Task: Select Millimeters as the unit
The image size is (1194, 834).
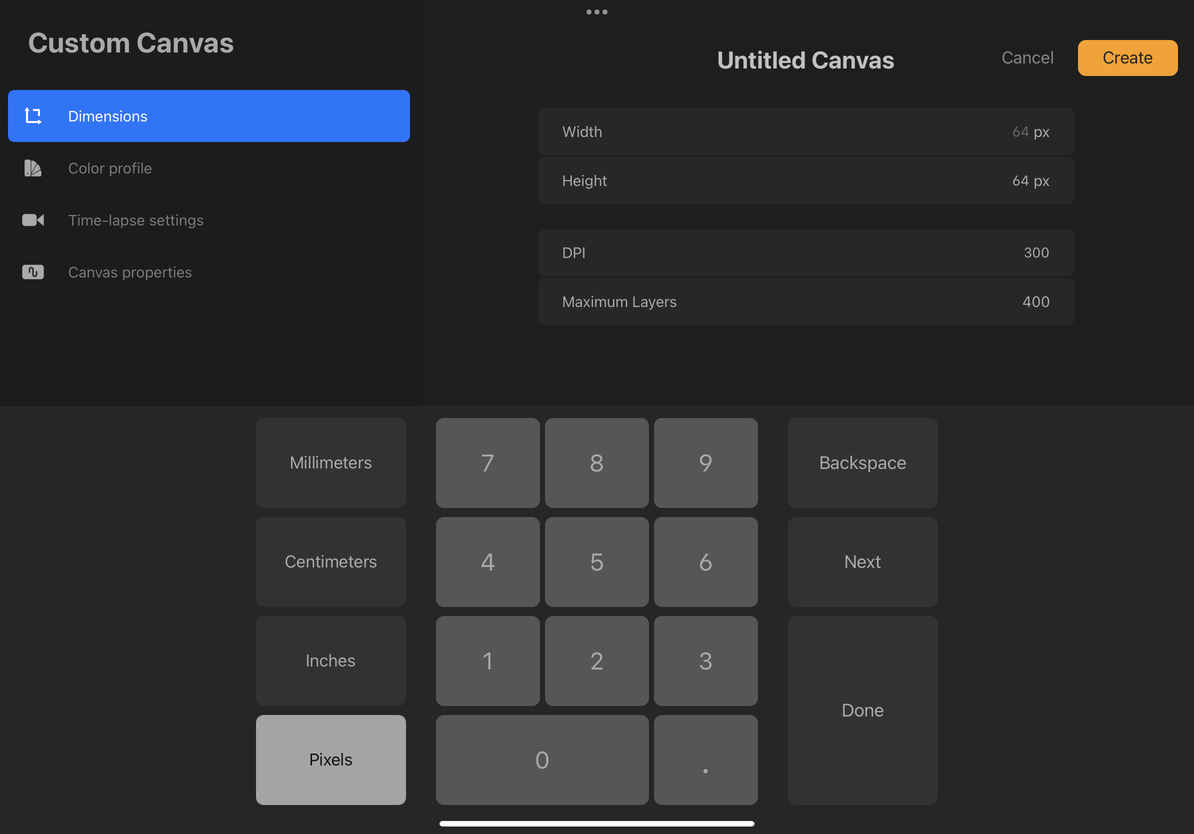Action: [330, 462]
